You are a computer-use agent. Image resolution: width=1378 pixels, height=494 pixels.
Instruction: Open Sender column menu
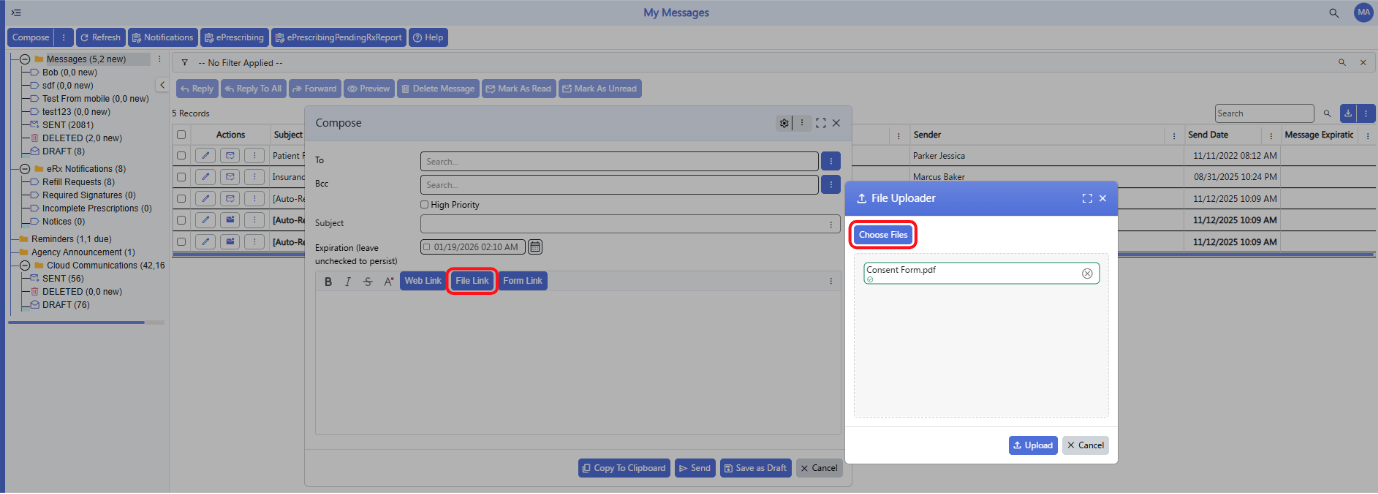(1174, 134)
